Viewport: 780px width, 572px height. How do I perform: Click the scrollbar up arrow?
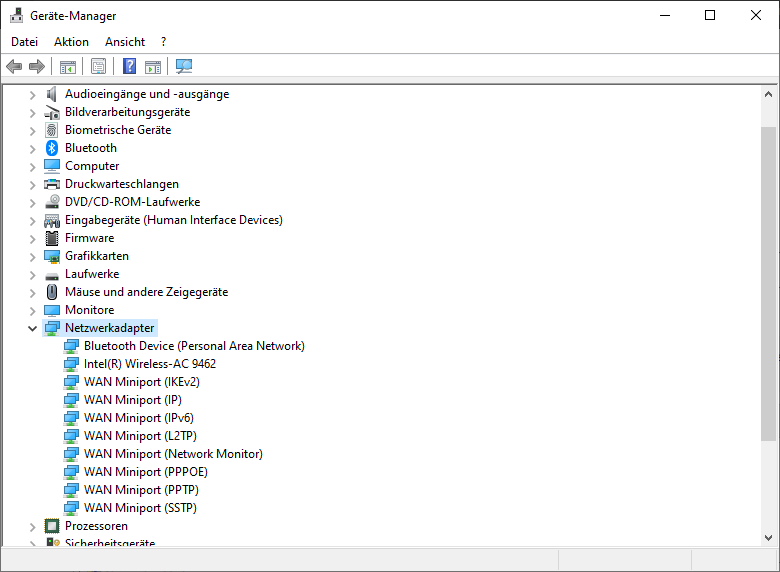[x=768, y=94]
